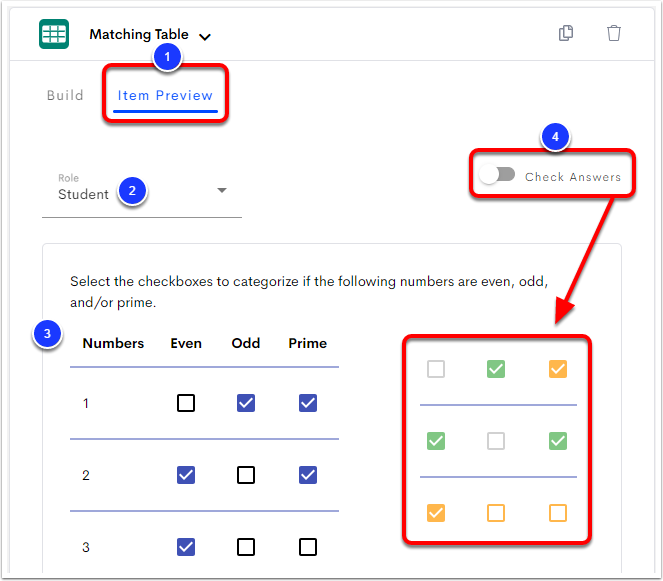
Task: Uncheck the Prime box for number 1
Action: tap(308, 403)
